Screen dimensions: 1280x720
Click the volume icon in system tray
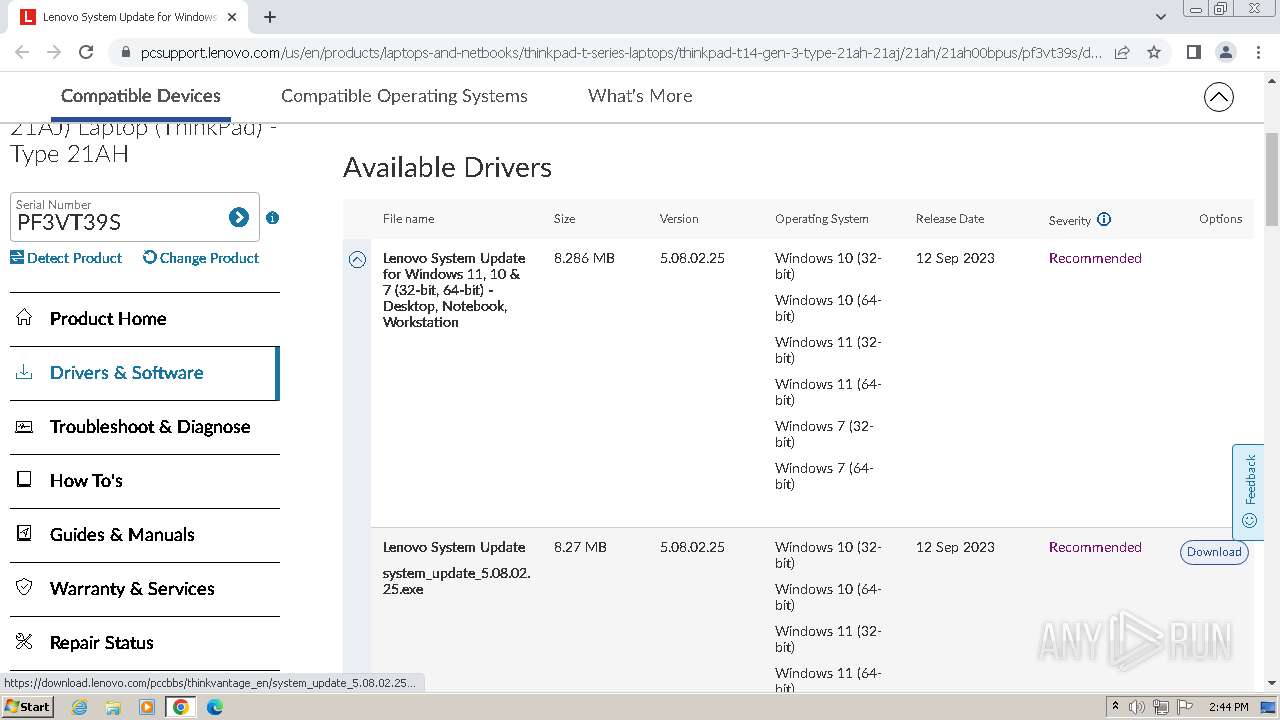click(x=1137, y=707)
